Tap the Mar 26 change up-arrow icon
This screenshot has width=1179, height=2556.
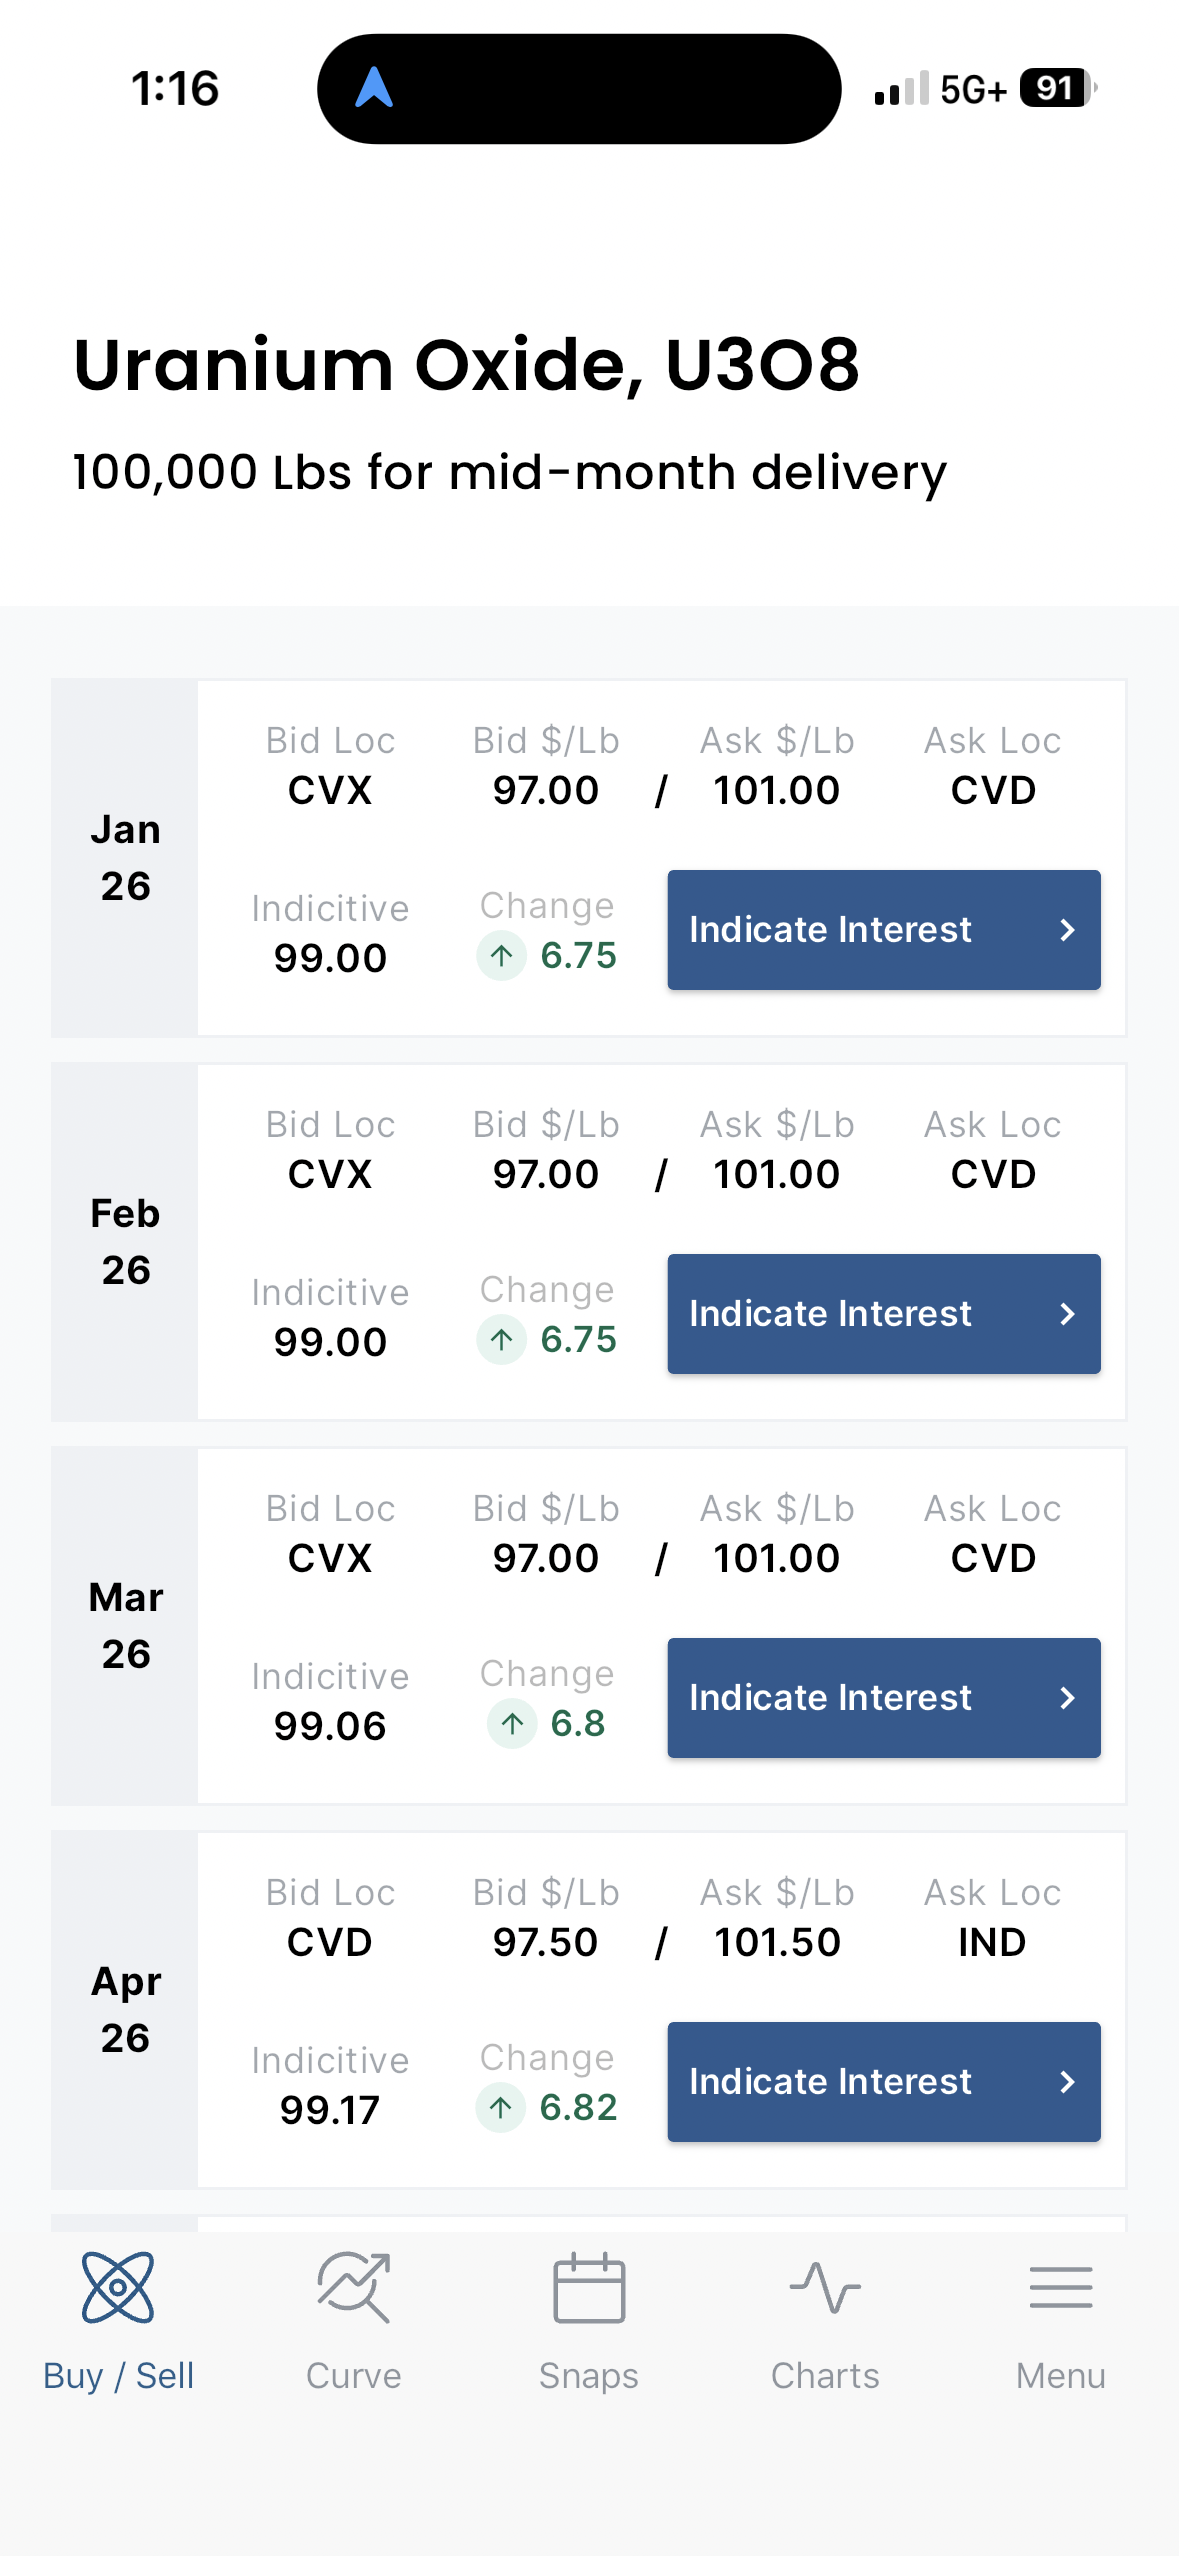pyautogui.click(x=512, y=1724)
